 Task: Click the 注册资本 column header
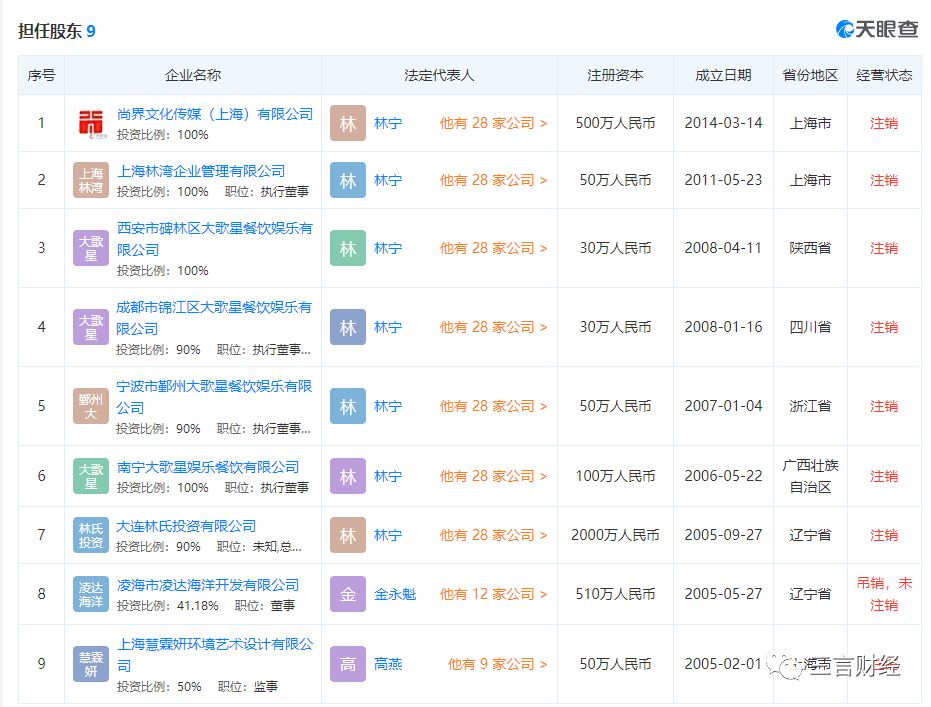615,75
